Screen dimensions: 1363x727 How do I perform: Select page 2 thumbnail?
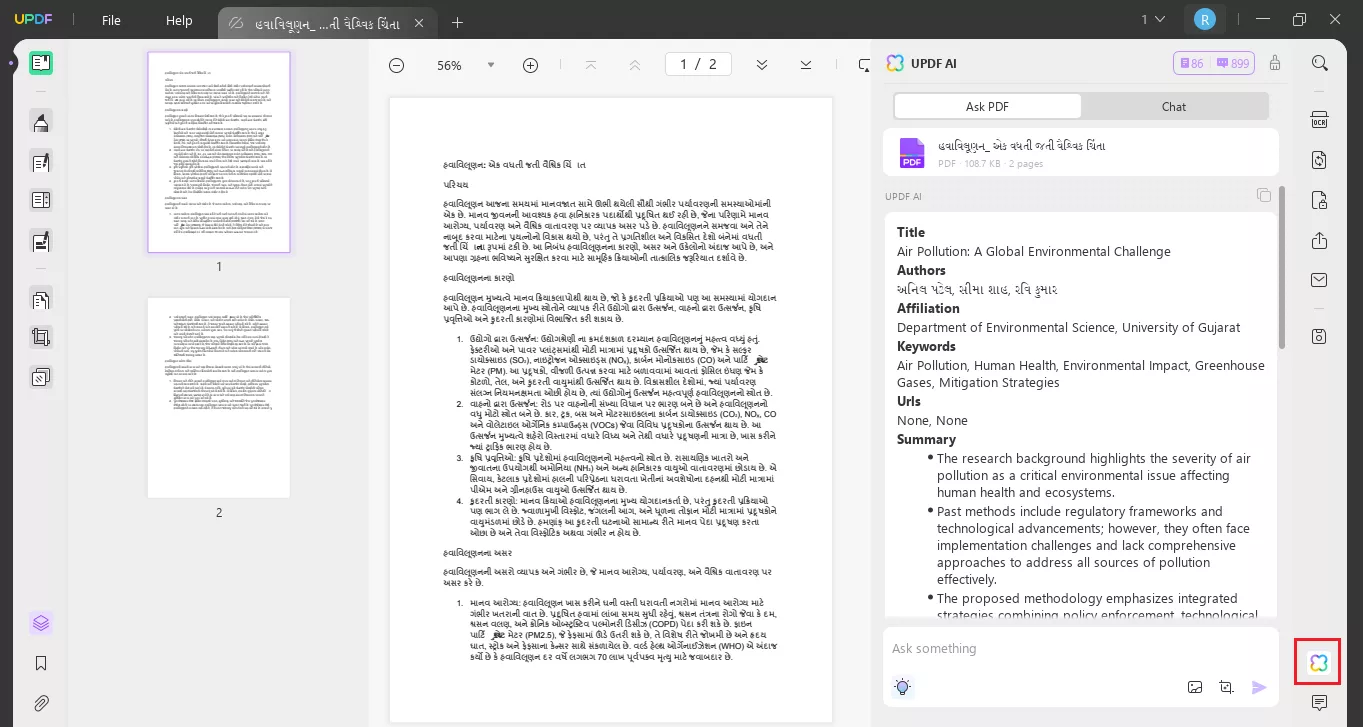pyautogui.click(x=219, y=398)
